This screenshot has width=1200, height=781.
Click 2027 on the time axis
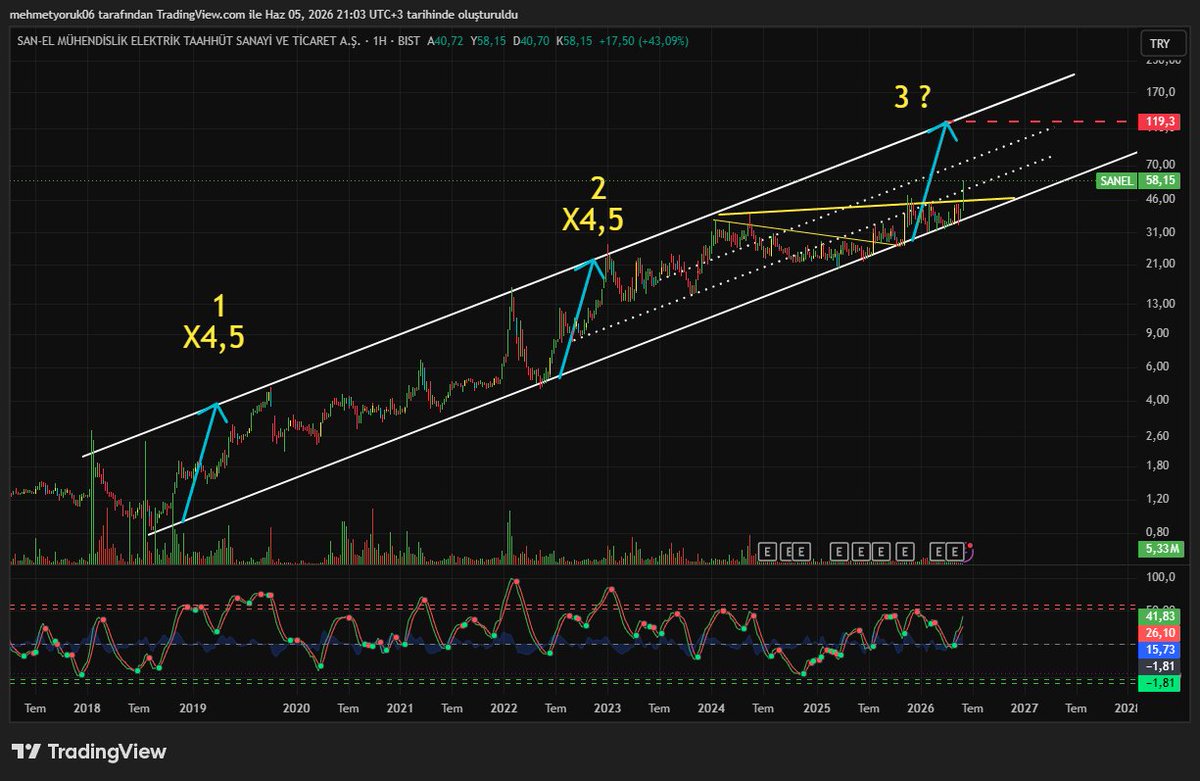click(x=1024, y=709)
